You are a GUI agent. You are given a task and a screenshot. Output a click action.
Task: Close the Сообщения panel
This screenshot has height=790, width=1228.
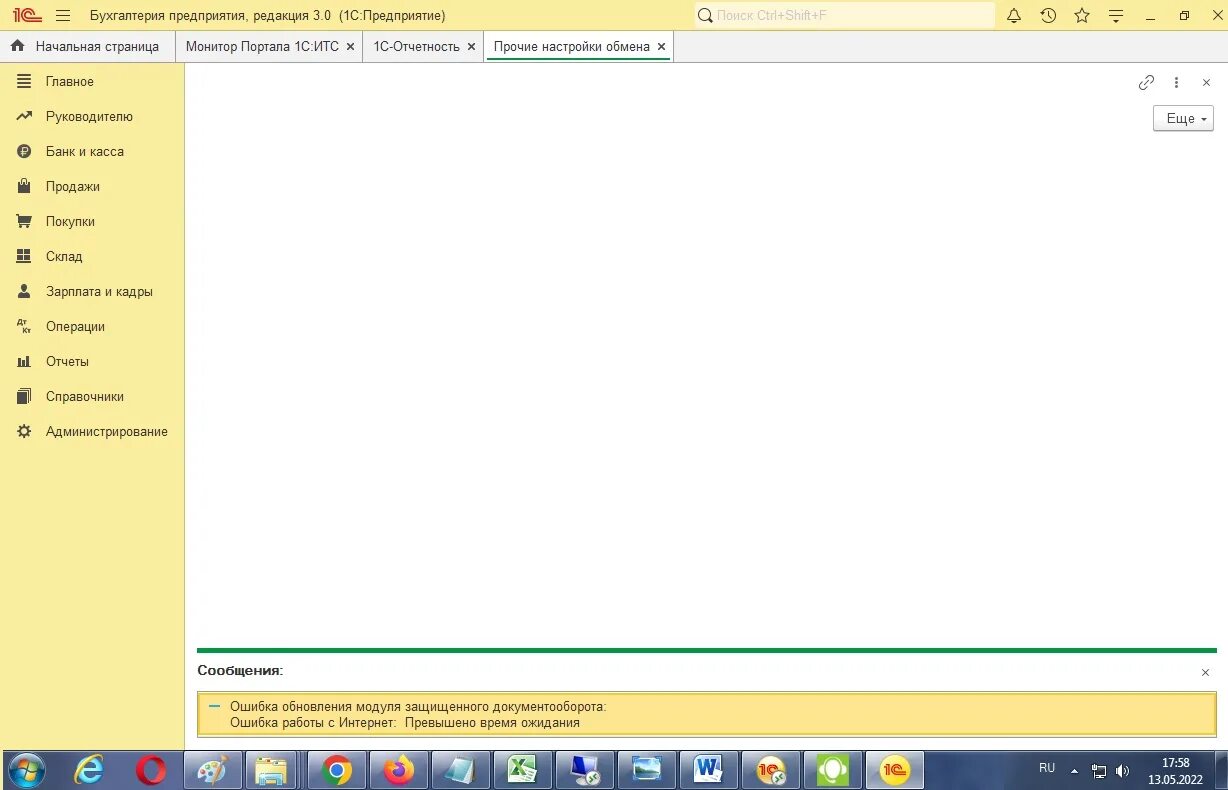[x=1205, y=672]
